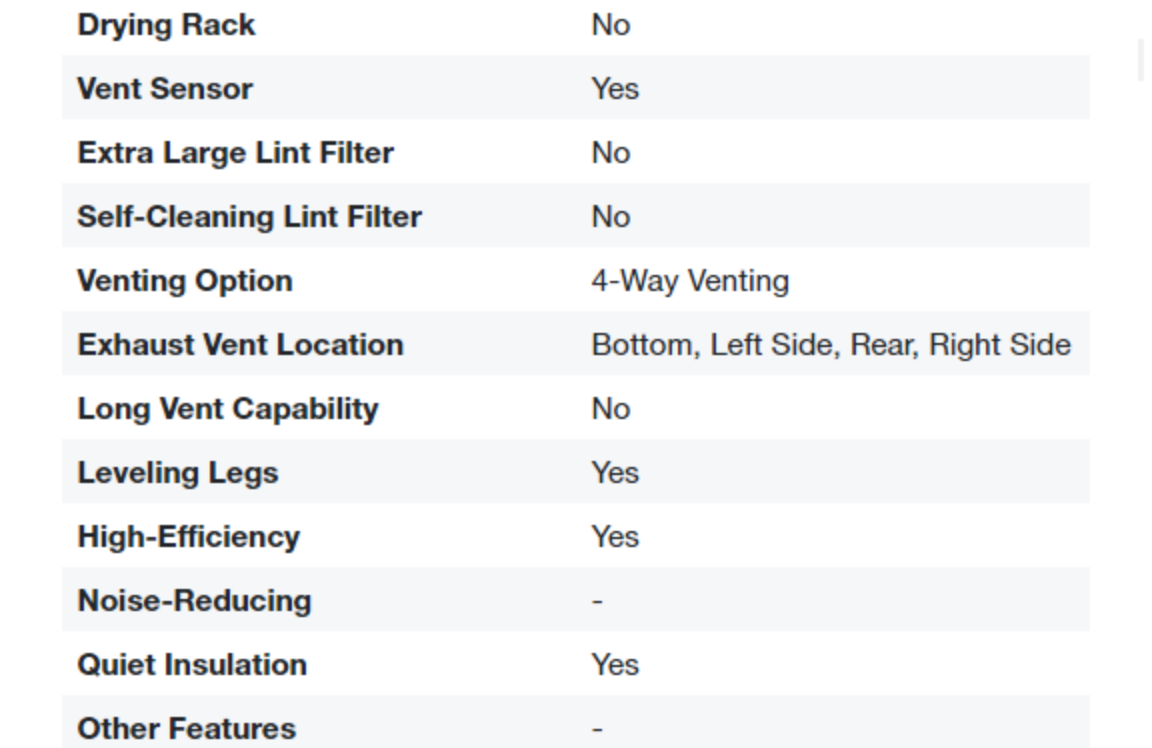Click the Quiet Insulation row label
Viewport: 1152px width, 748px height.
[x=192, y=665]
